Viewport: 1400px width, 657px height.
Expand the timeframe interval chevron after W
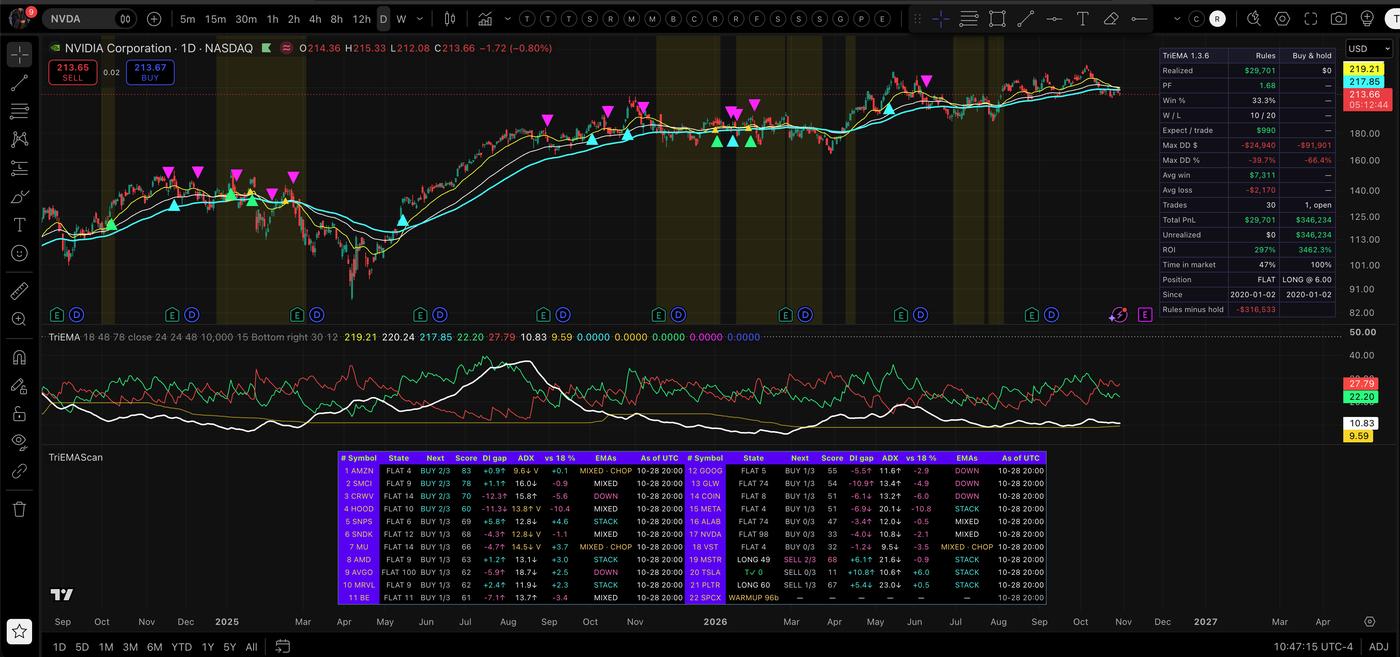[x=420, y=18]
